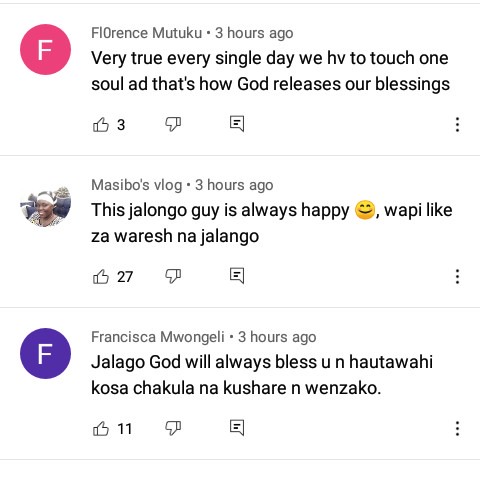
Task: Dislike Masibo's vlog comment
Action: tap(173, 277)
